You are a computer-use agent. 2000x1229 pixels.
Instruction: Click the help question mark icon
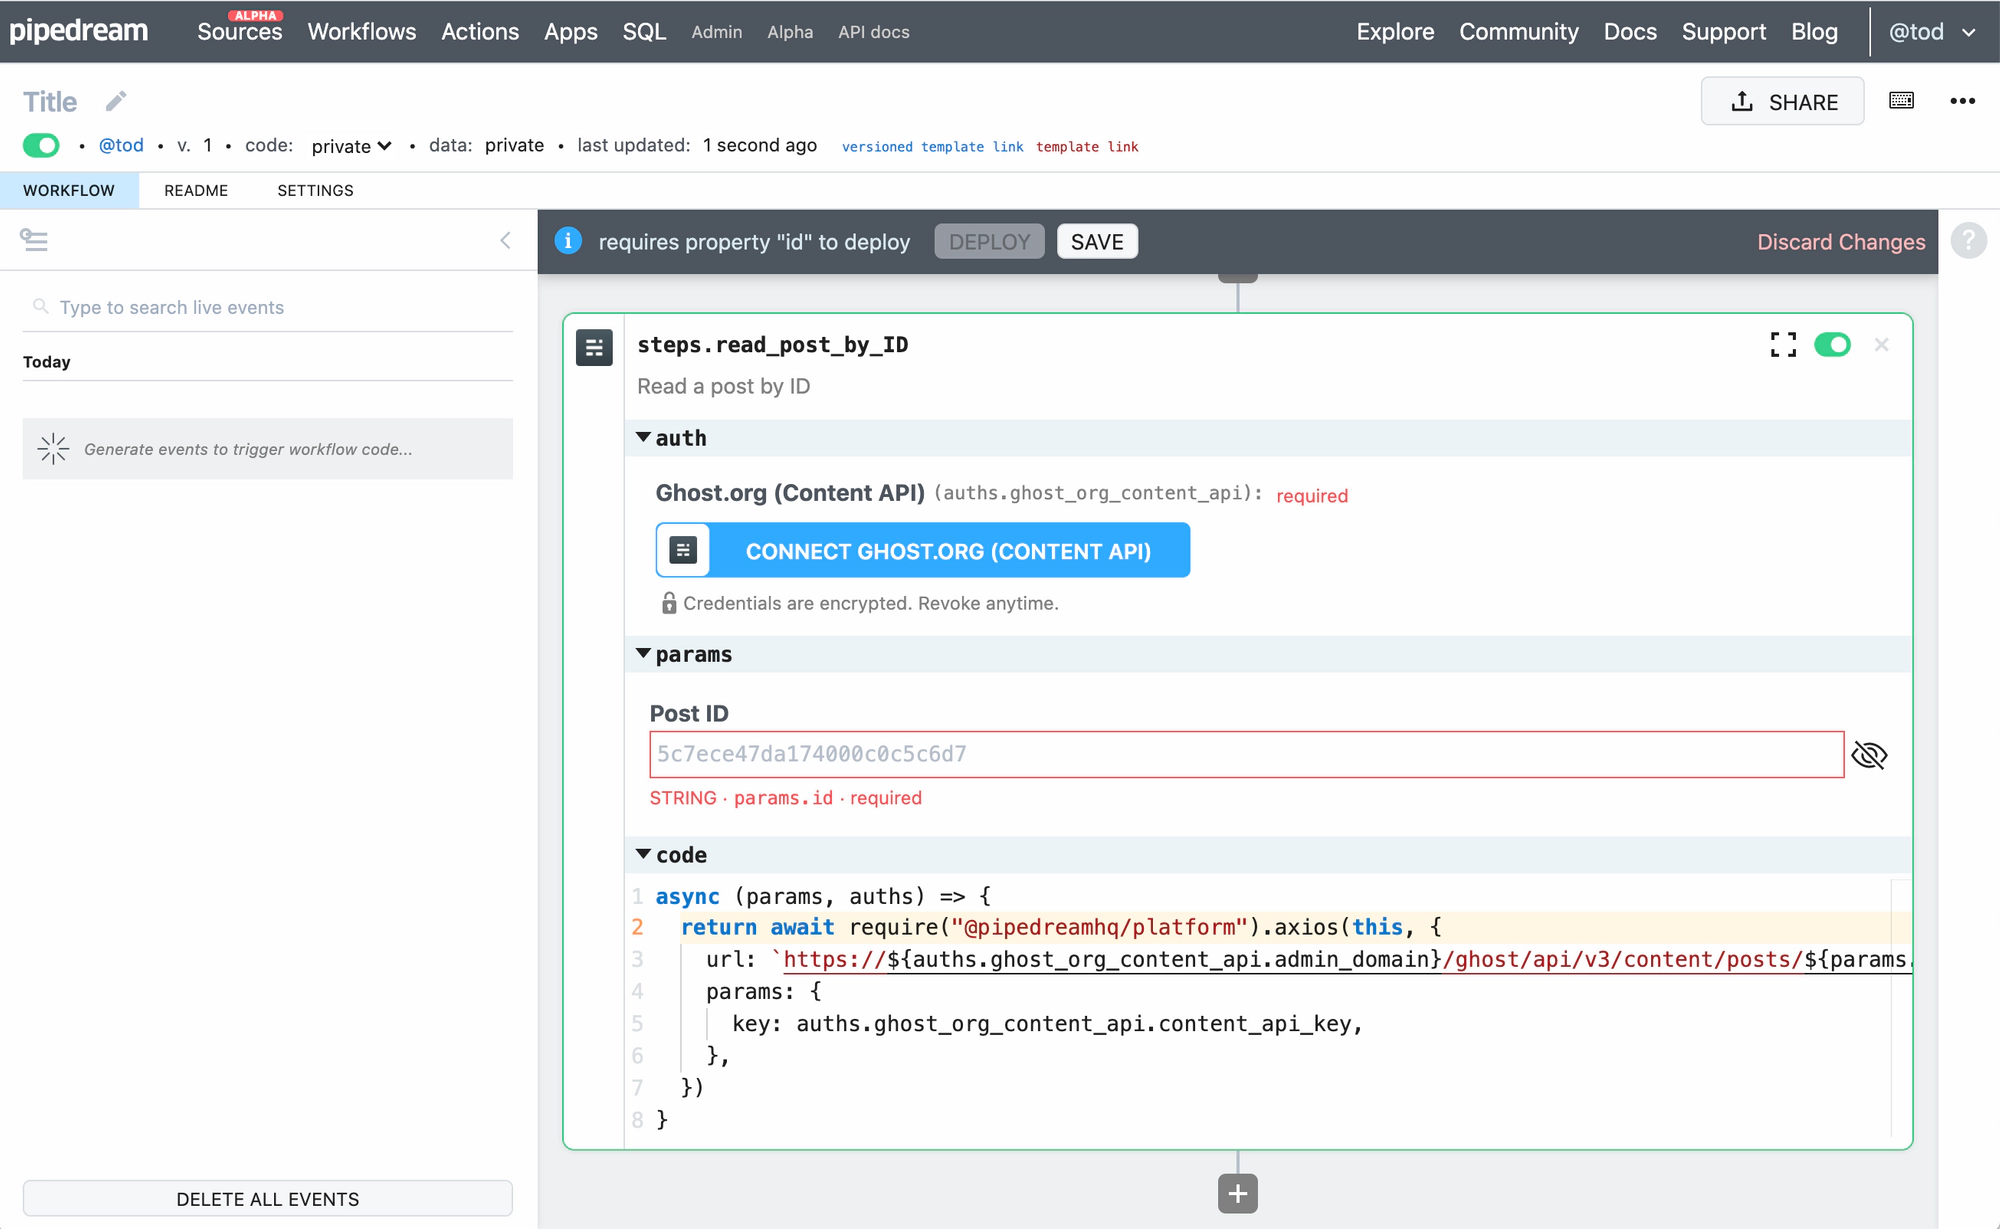1968,241
